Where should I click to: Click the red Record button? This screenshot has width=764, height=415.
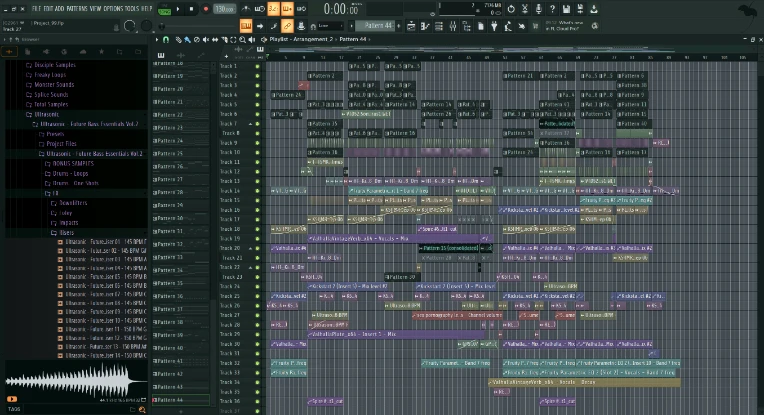[x=206, y=9]
